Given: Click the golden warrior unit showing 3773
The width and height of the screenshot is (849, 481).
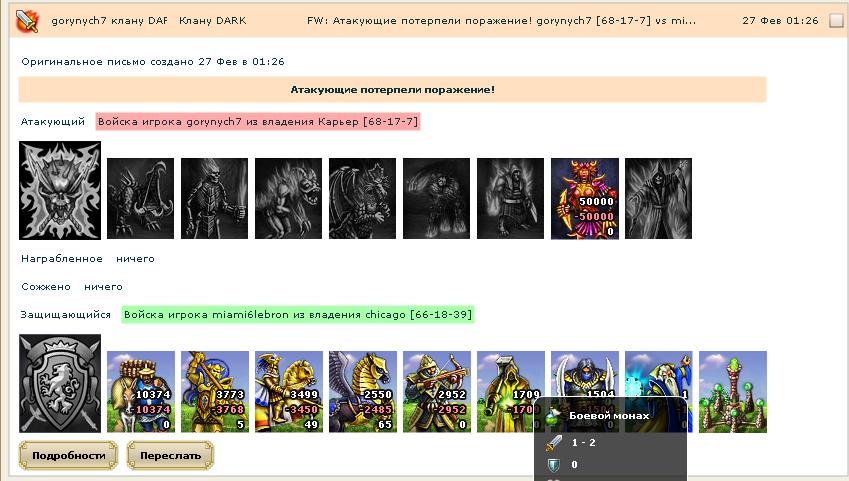Looking at the screenshot, I should 215,392.
